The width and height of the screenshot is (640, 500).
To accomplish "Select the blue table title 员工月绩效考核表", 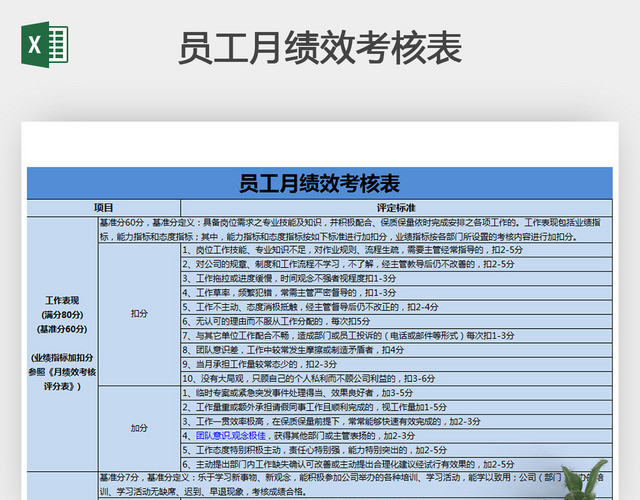I will (320, 183).
